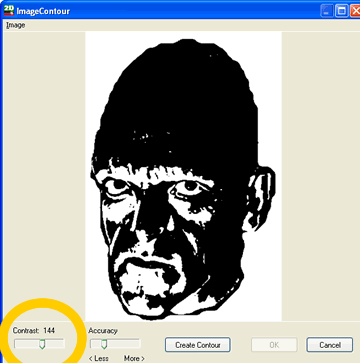
Task: Click Accuracy slider track right of thumb
Action: (x=123, y=343)
